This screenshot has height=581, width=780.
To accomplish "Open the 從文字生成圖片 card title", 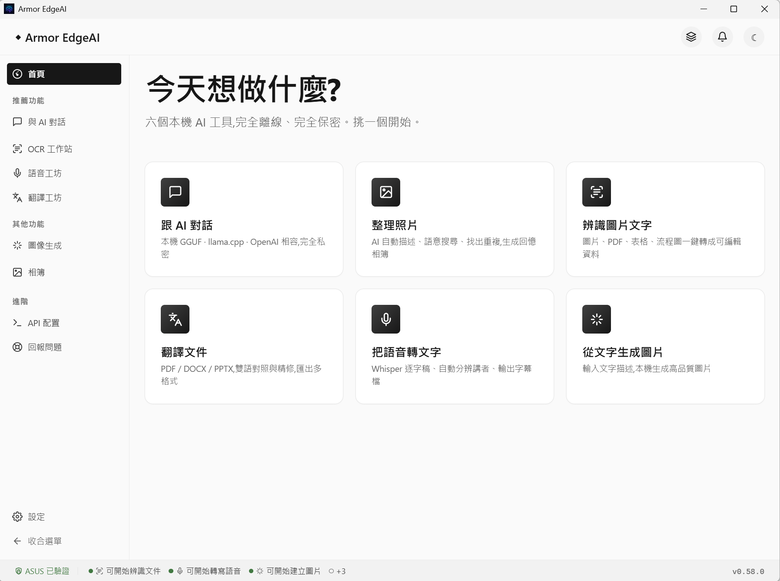I will (622, 352).
